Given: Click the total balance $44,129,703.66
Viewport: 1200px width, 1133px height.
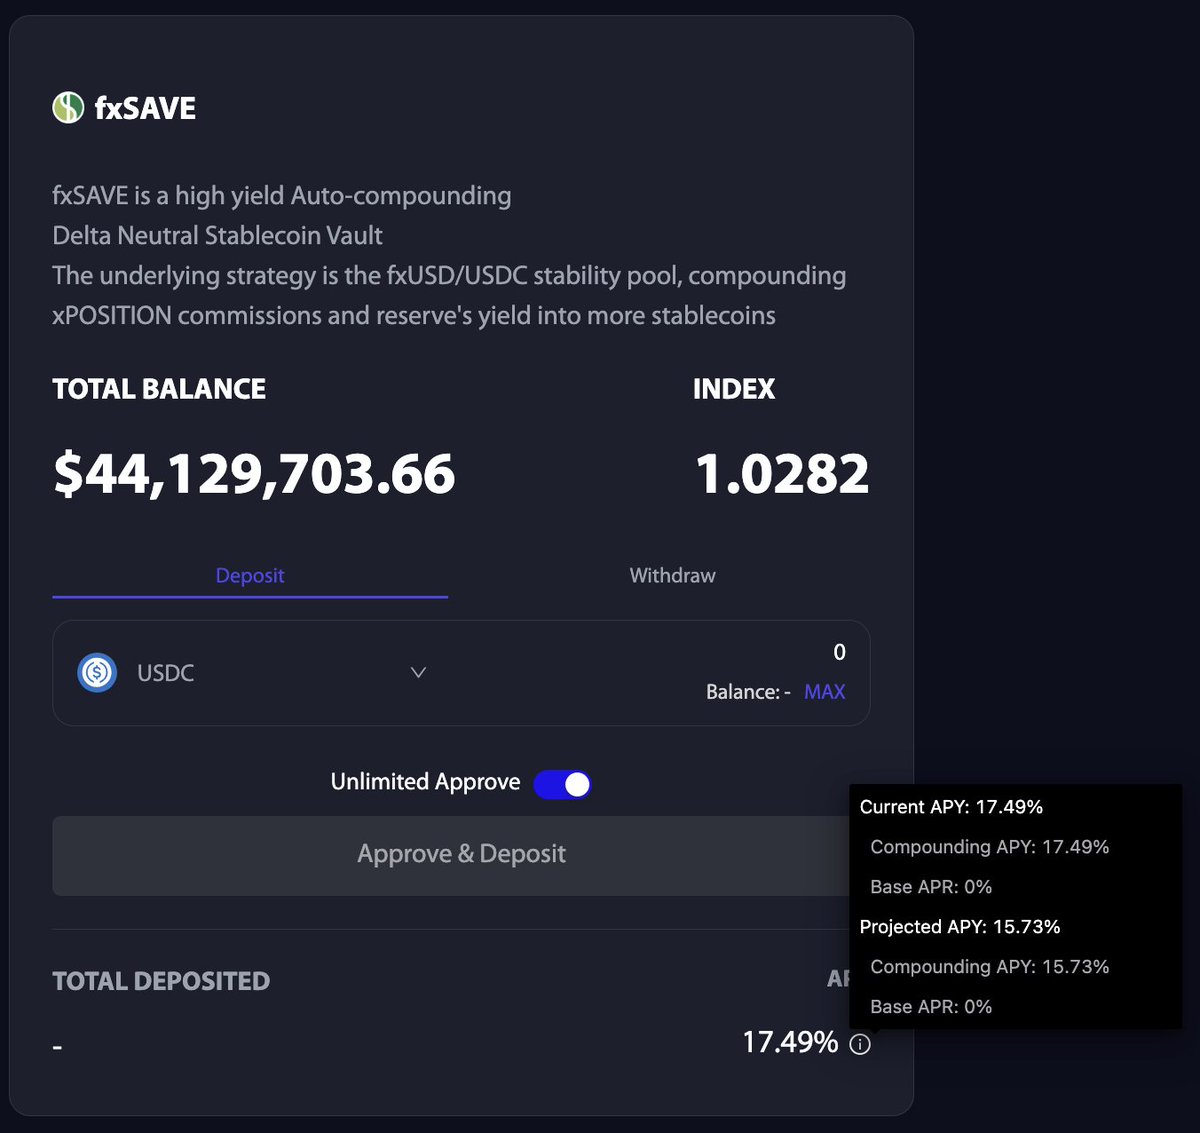Looking at the screenshot, I should (x=254, y=473).
